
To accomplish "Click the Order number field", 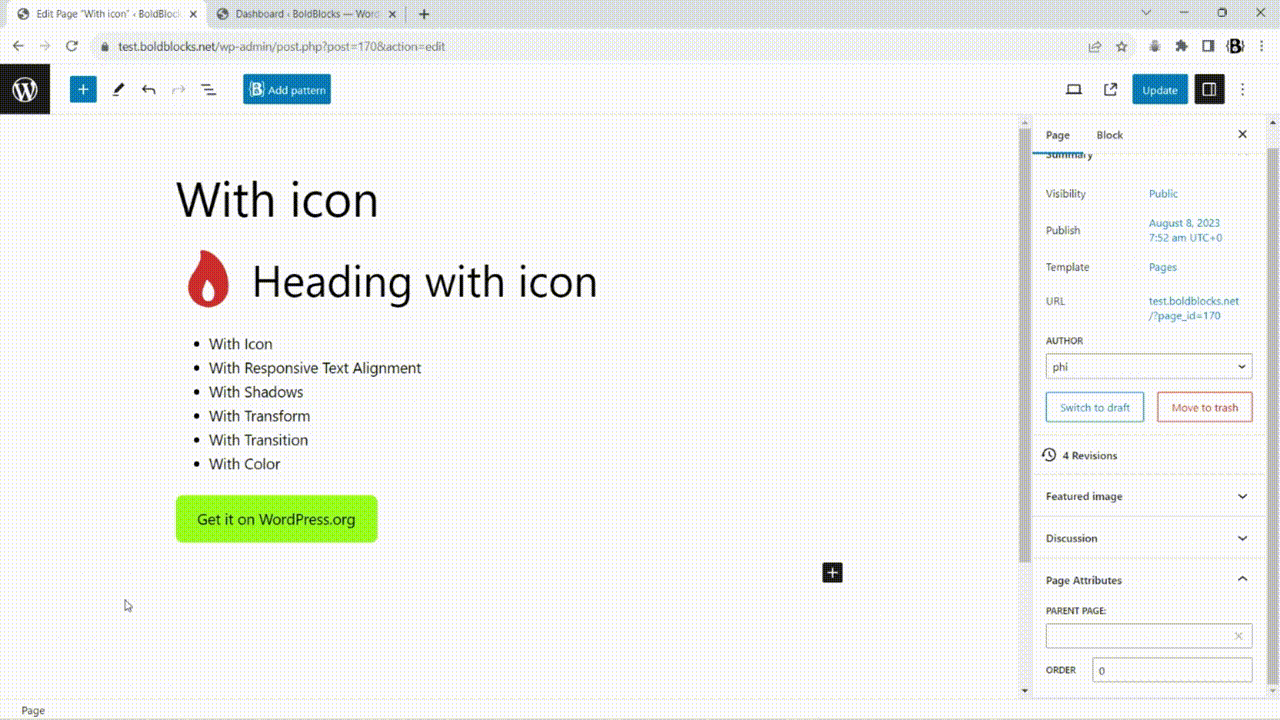I will (1172, 671).
